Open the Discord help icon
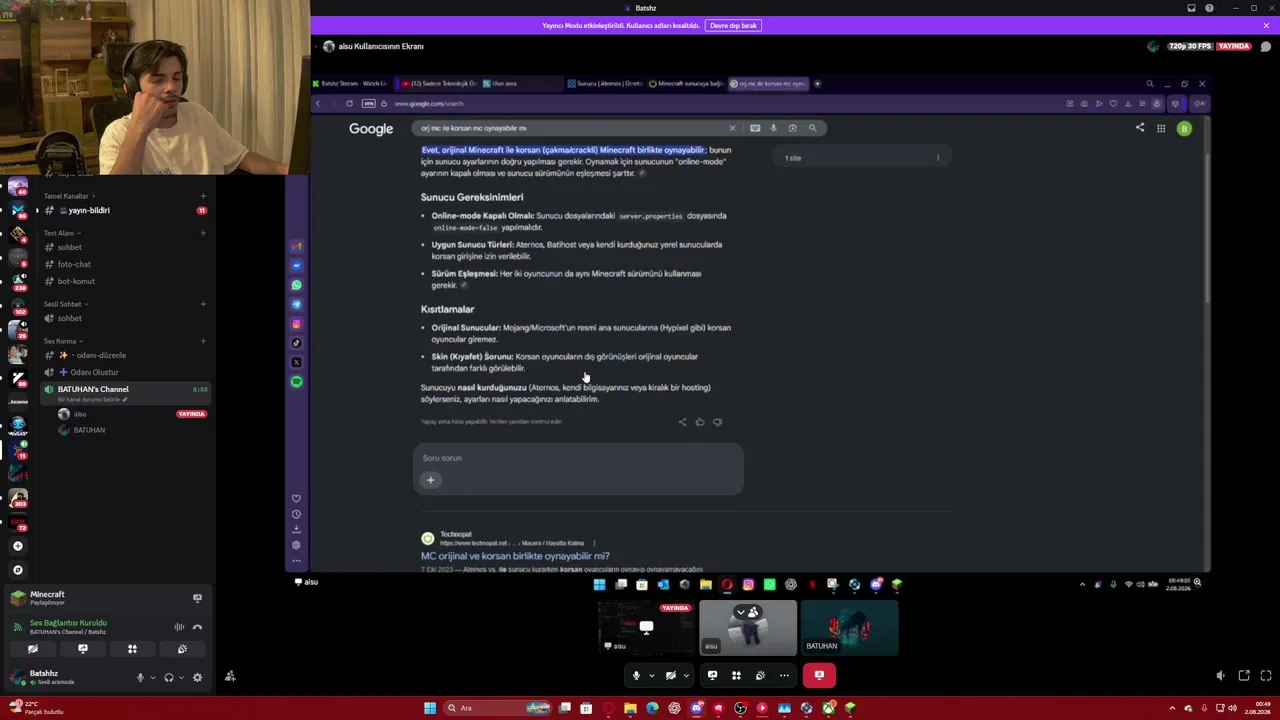This screenshot has width=1280, height=720. tap(1209, 8)
